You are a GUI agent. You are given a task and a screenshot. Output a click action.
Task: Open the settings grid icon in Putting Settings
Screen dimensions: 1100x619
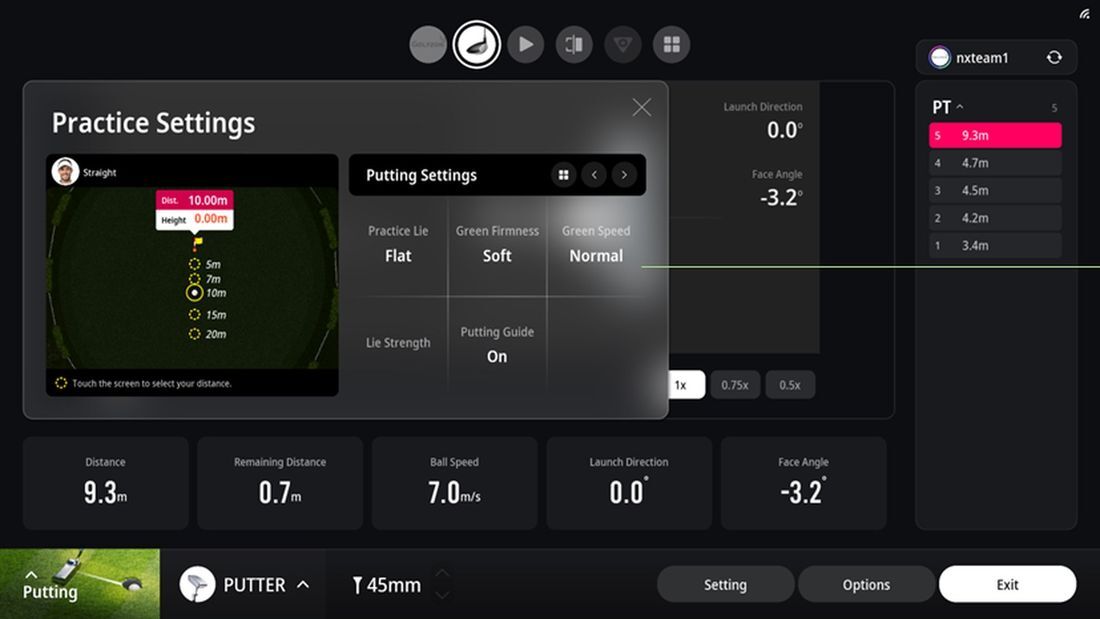tap(563, 175)
